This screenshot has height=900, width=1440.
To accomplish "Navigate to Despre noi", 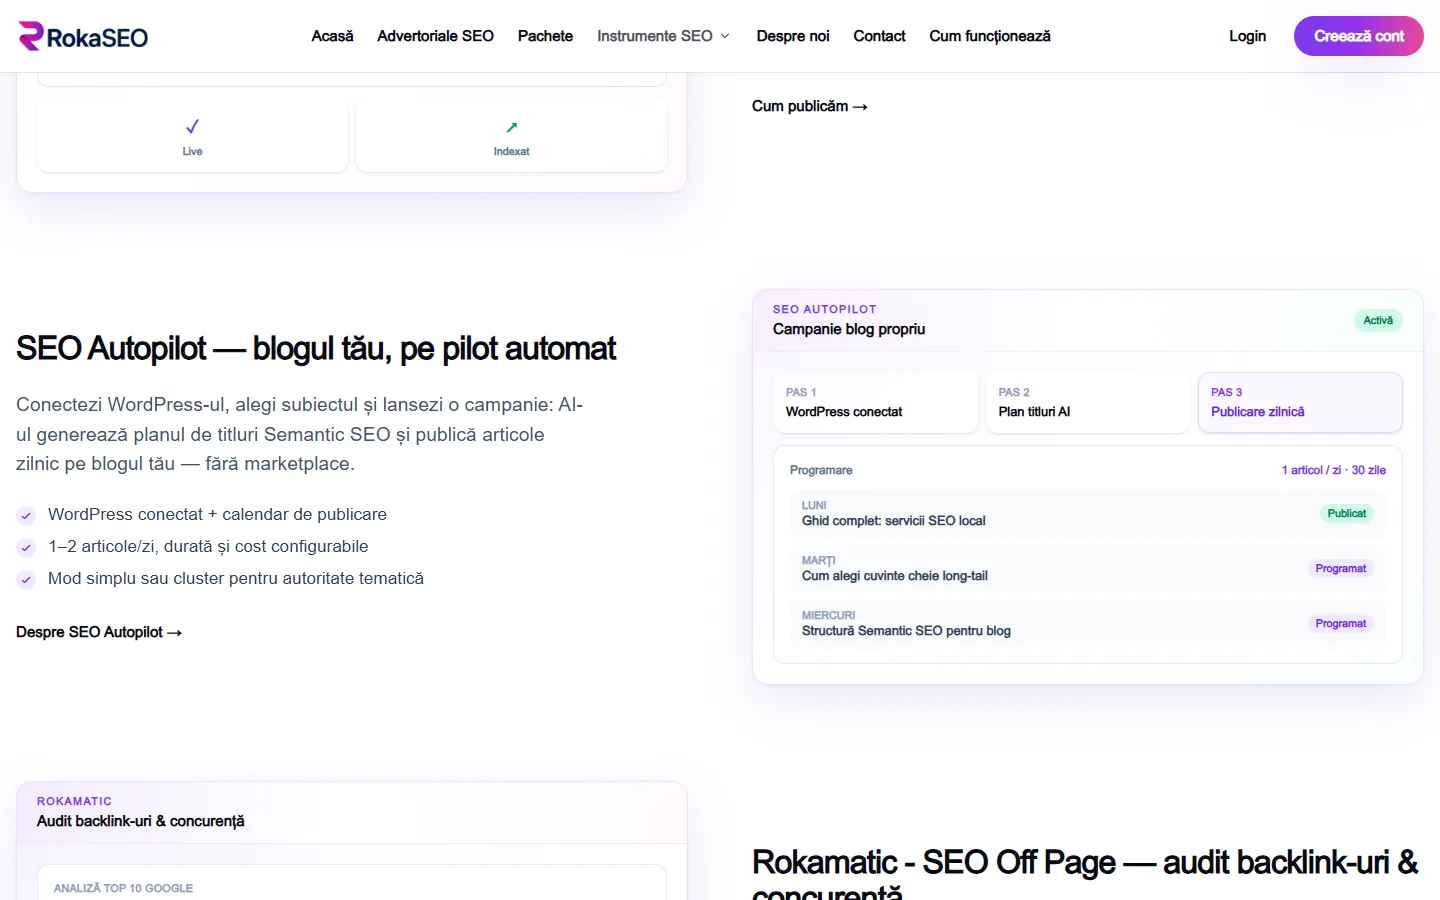I will point(793,36).
